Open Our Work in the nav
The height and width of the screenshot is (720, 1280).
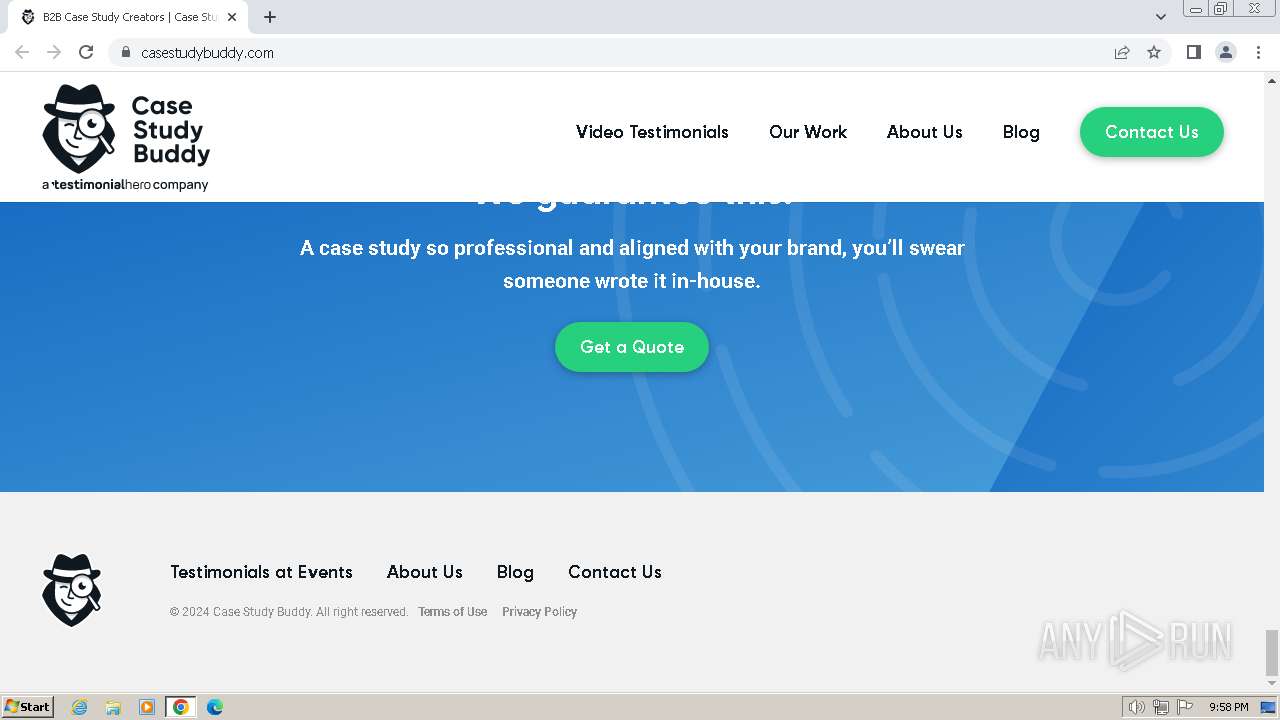tap(808, 132)
